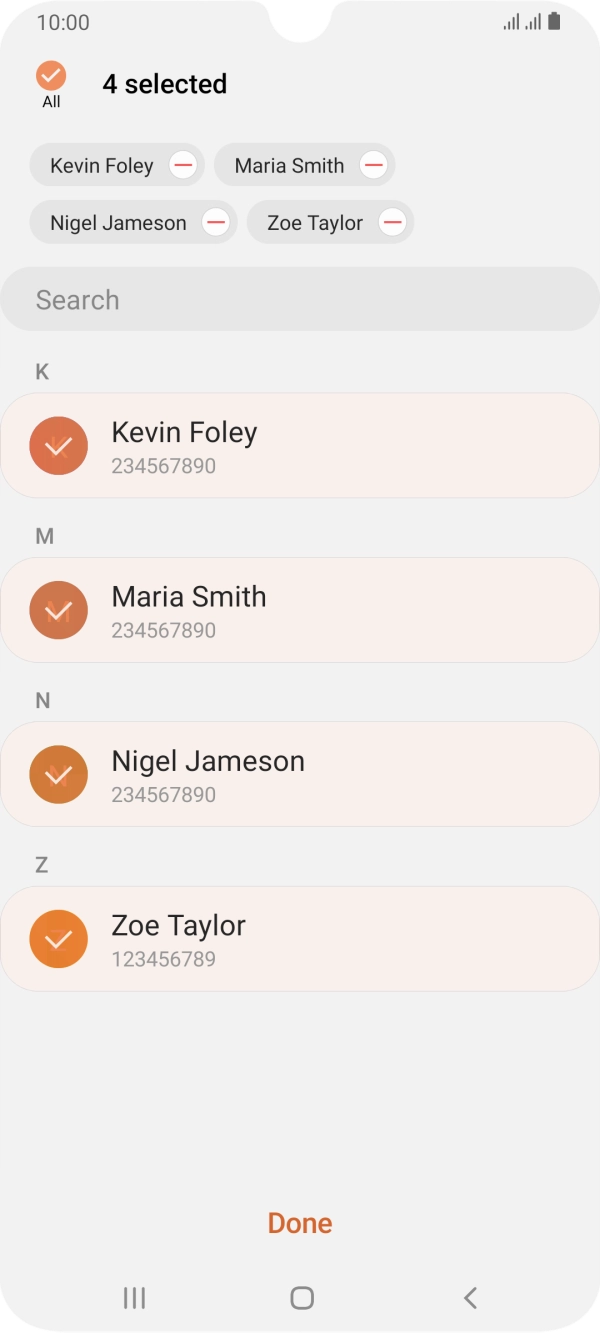Remove Kevin Foley chip with minus icon
Screen dimensions: 600x1333
(x=183, y=165)
